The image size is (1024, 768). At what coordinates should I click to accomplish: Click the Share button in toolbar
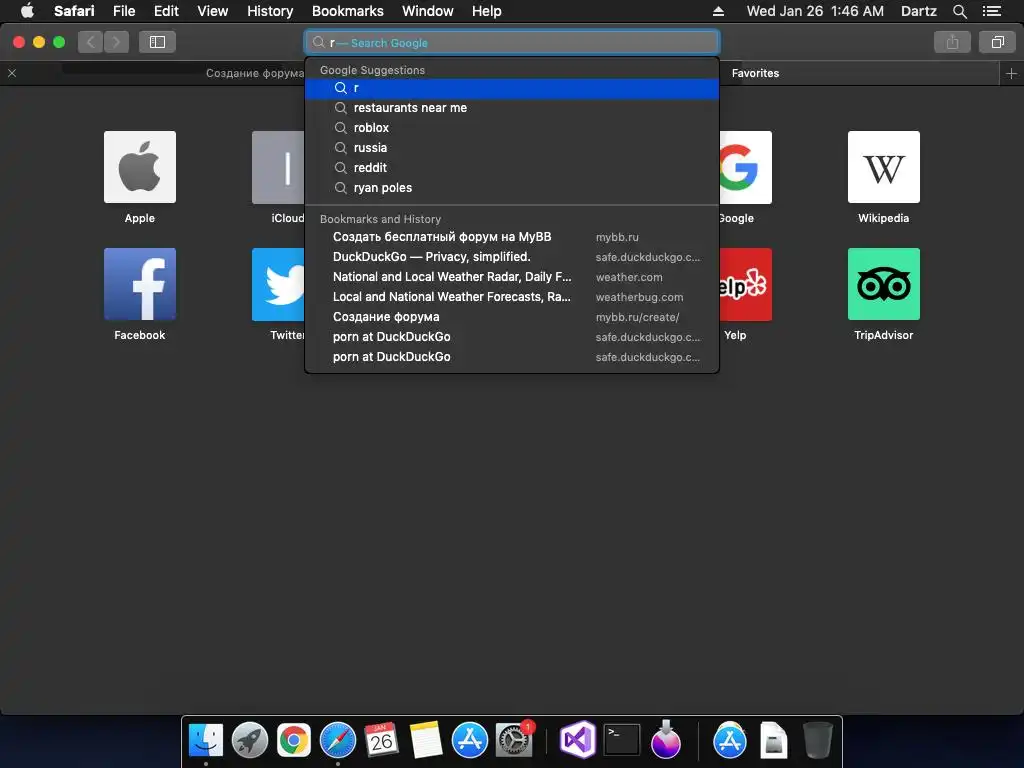click(952, 42)
